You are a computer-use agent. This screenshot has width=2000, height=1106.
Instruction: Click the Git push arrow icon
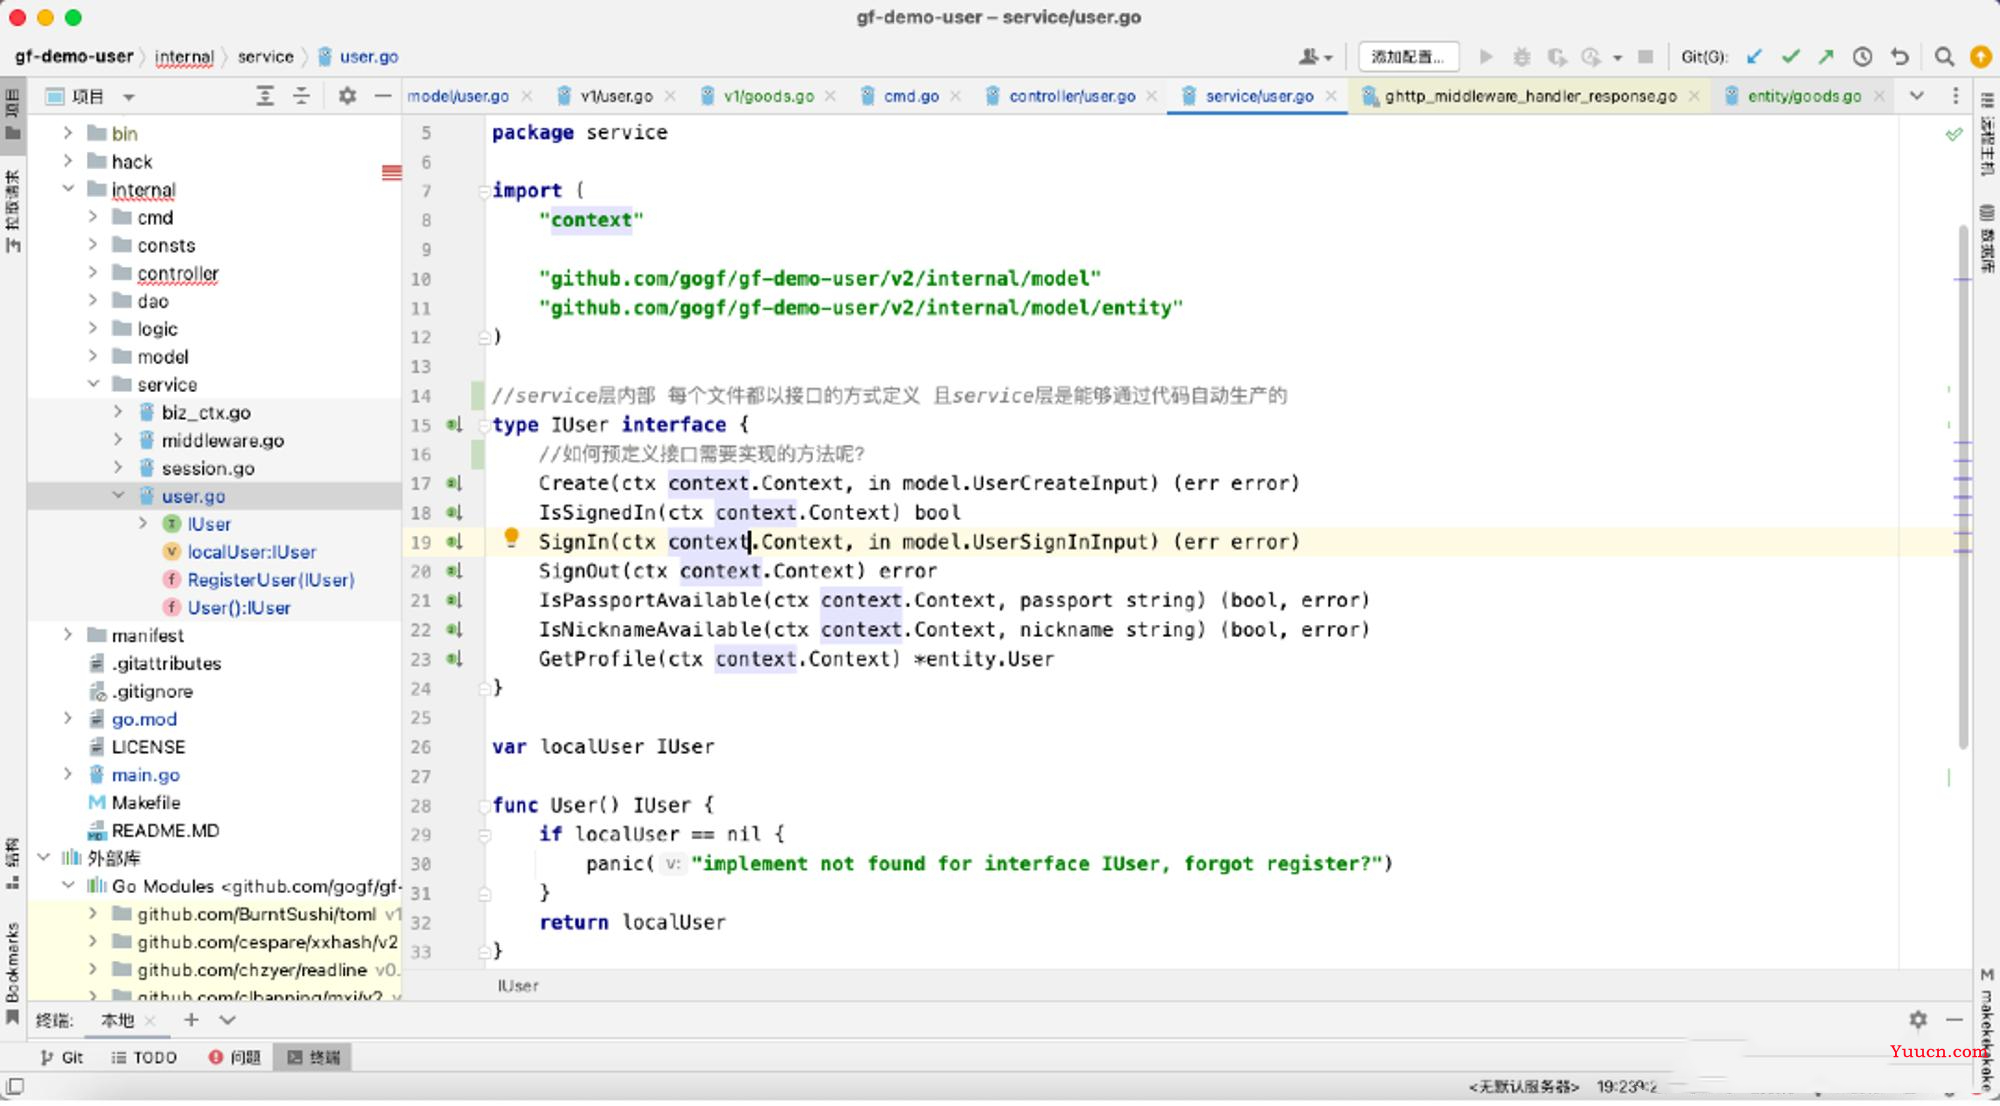click(x=1826, y=57)
